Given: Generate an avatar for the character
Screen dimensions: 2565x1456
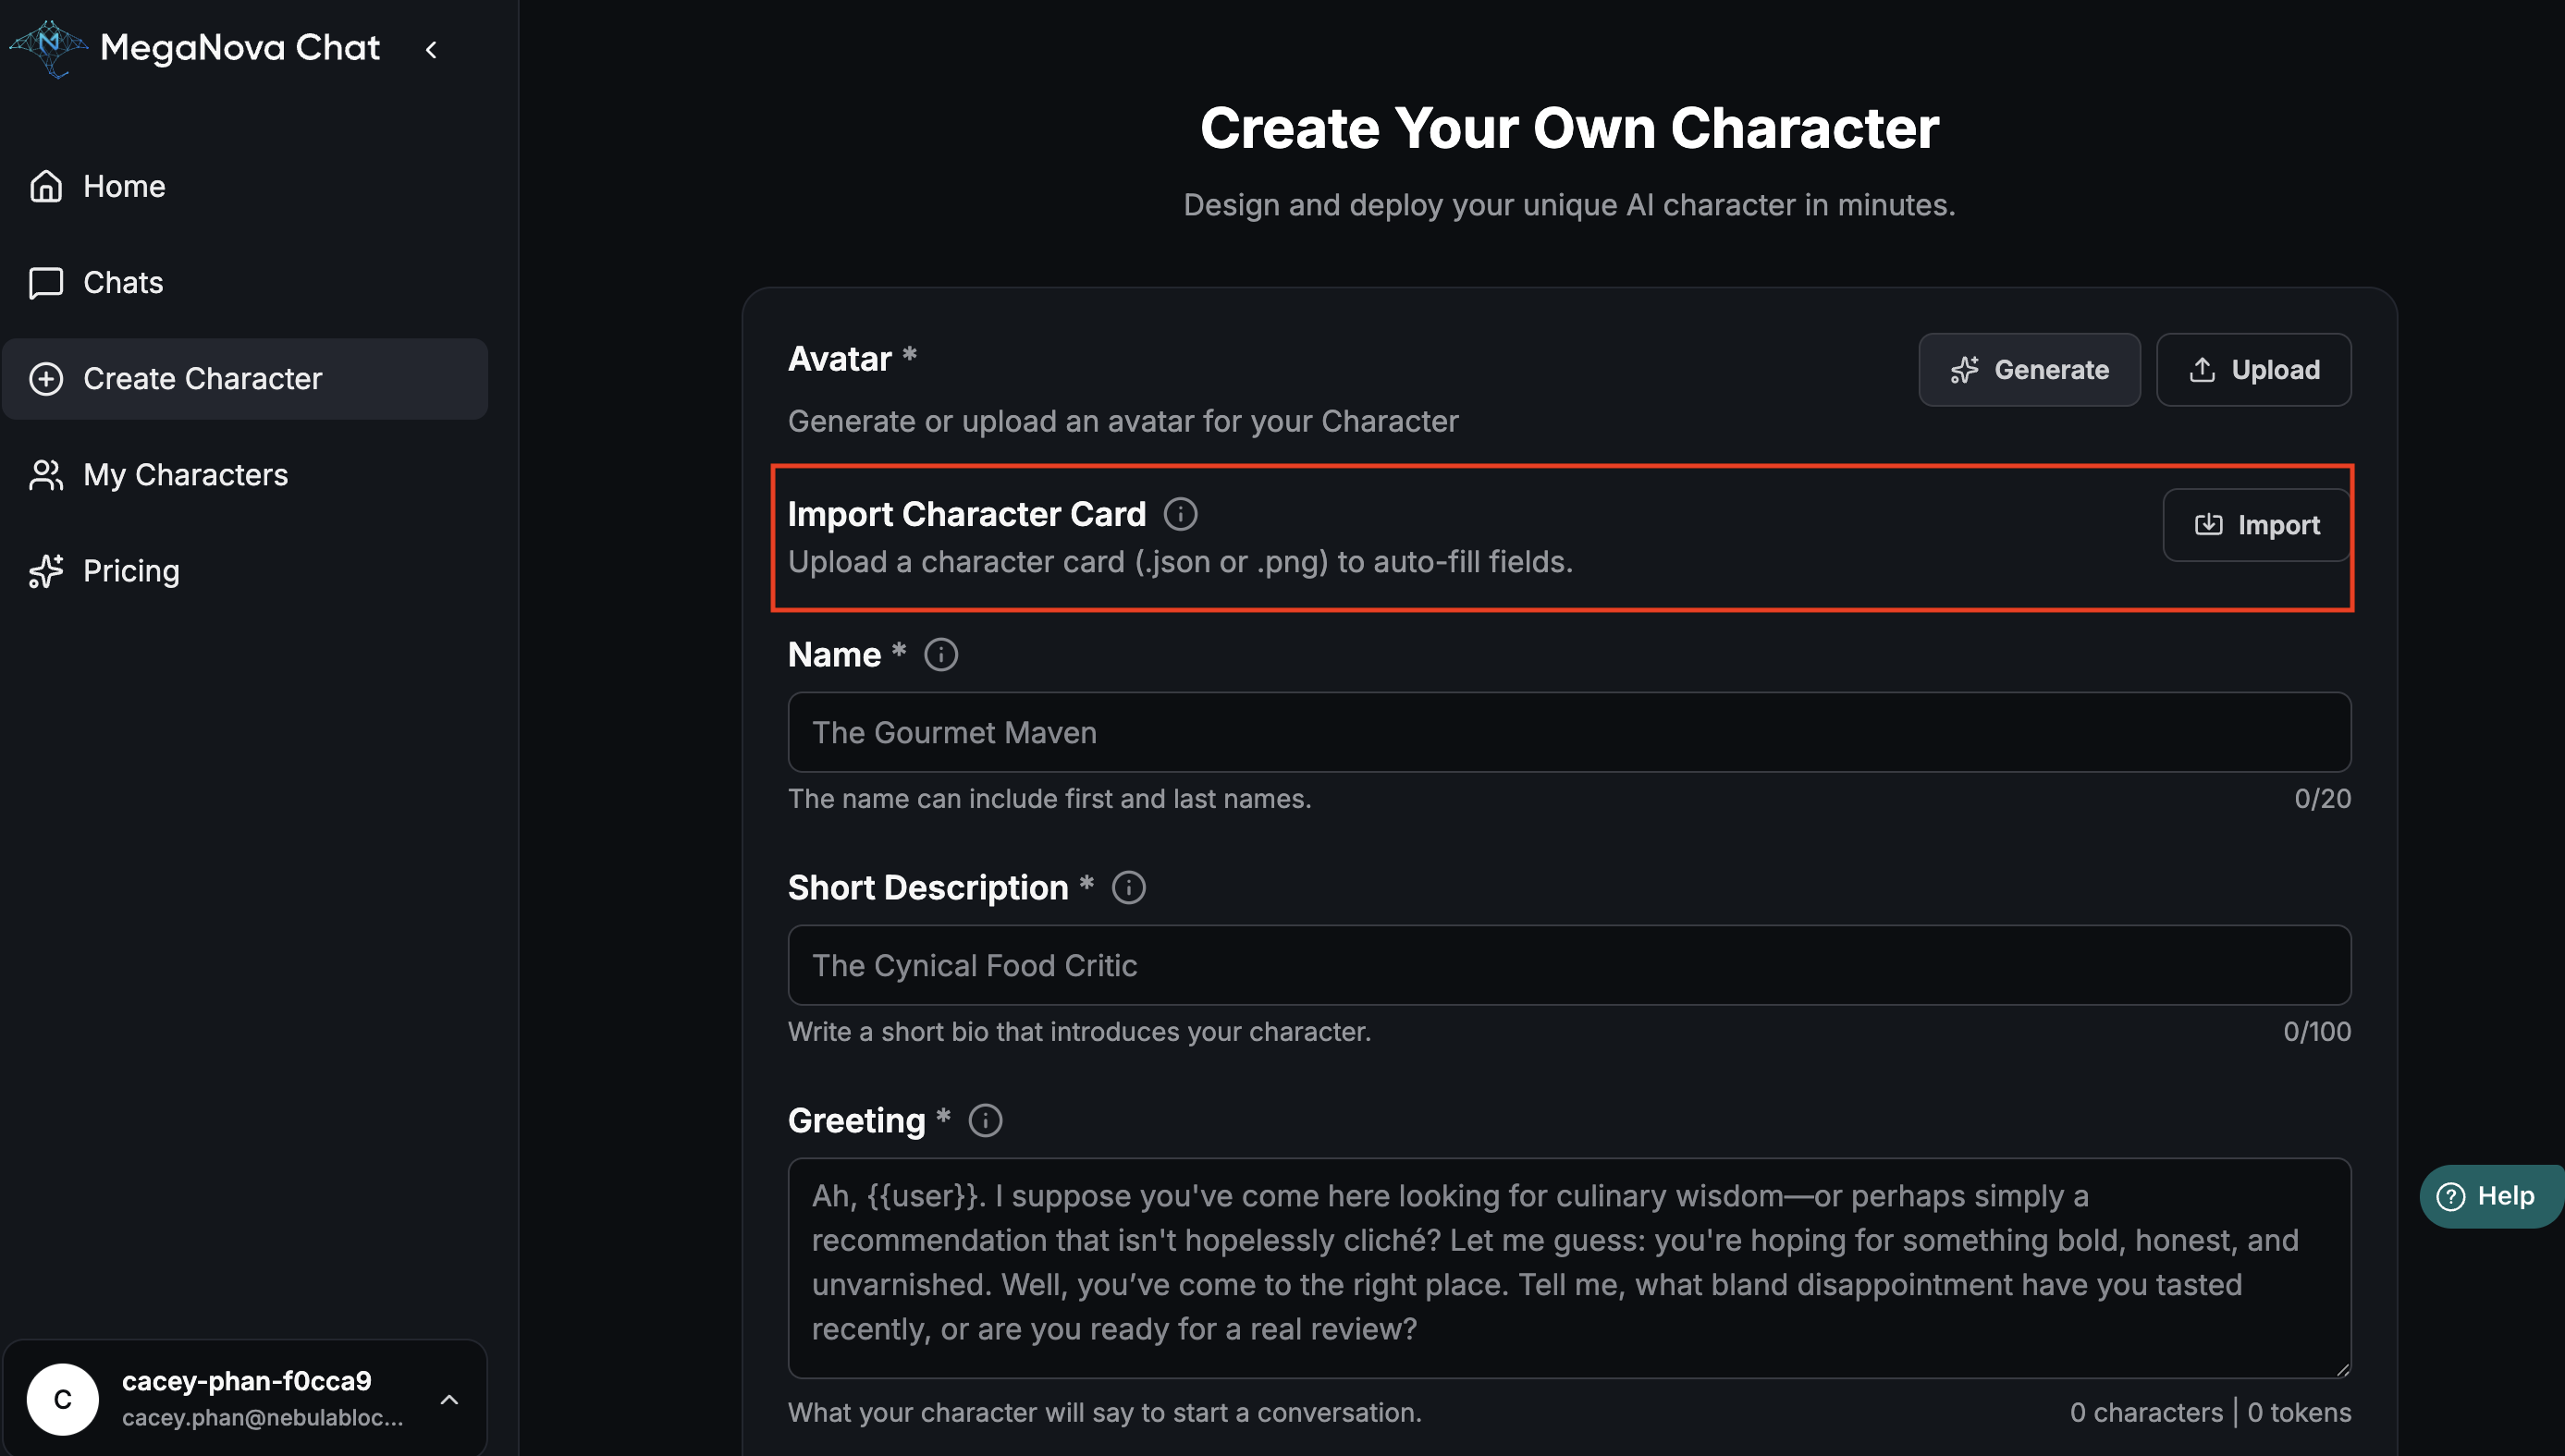Looking at the screenshot, I should pyautogui.click(x=2029, y=370).
